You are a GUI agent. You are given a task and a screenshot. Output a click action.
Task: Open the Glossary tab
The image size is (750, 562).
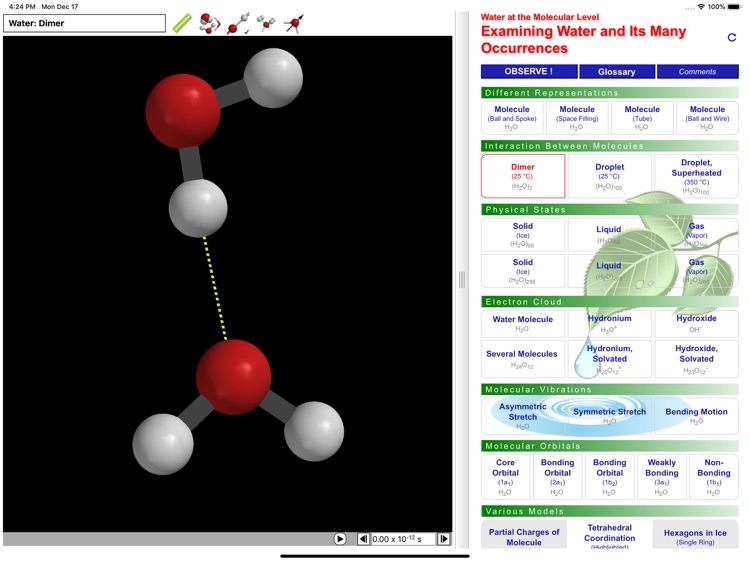[617, 71]
